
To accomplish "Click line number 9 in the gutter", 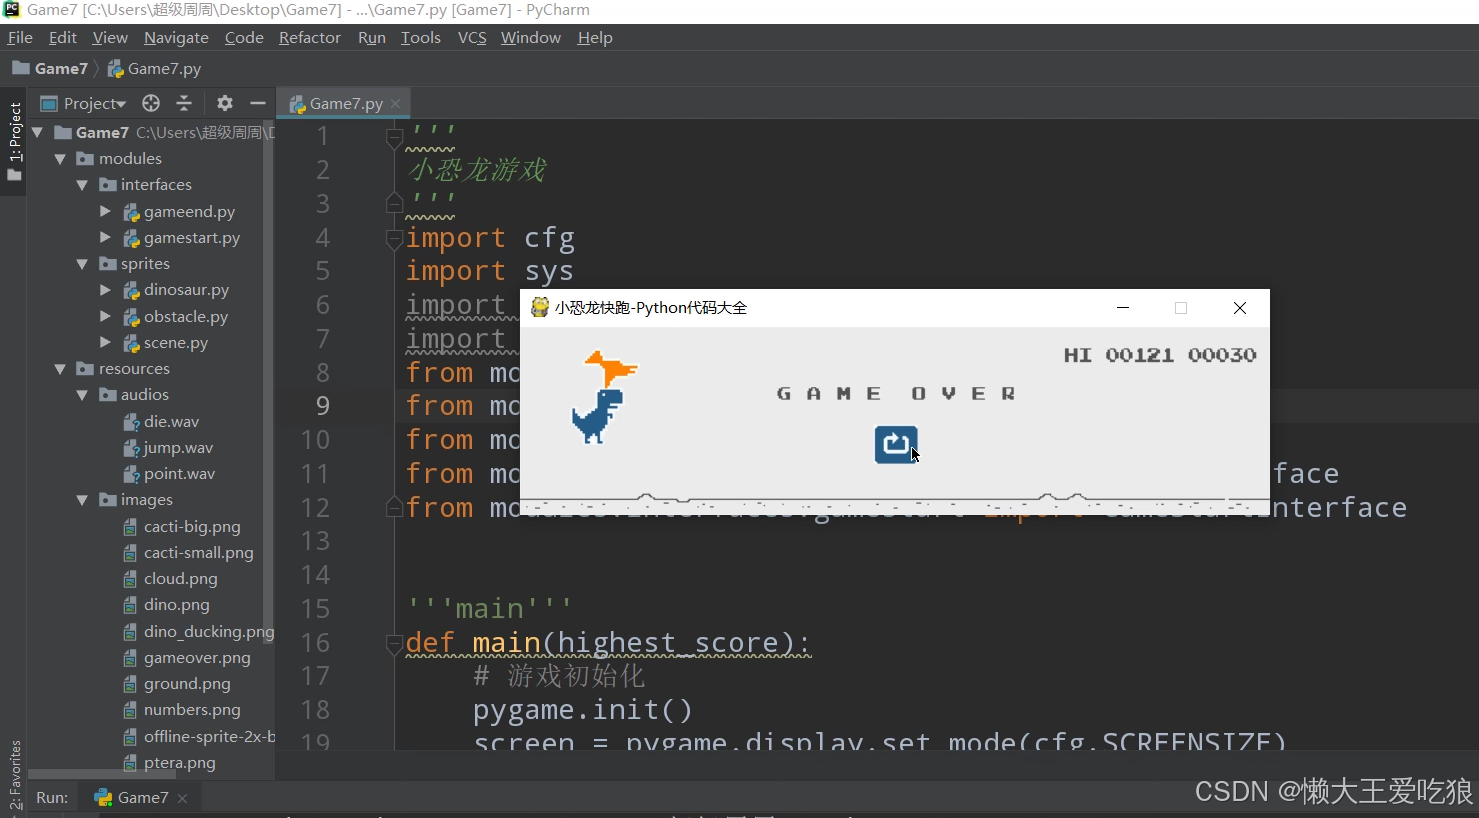I will coord(322,406).
